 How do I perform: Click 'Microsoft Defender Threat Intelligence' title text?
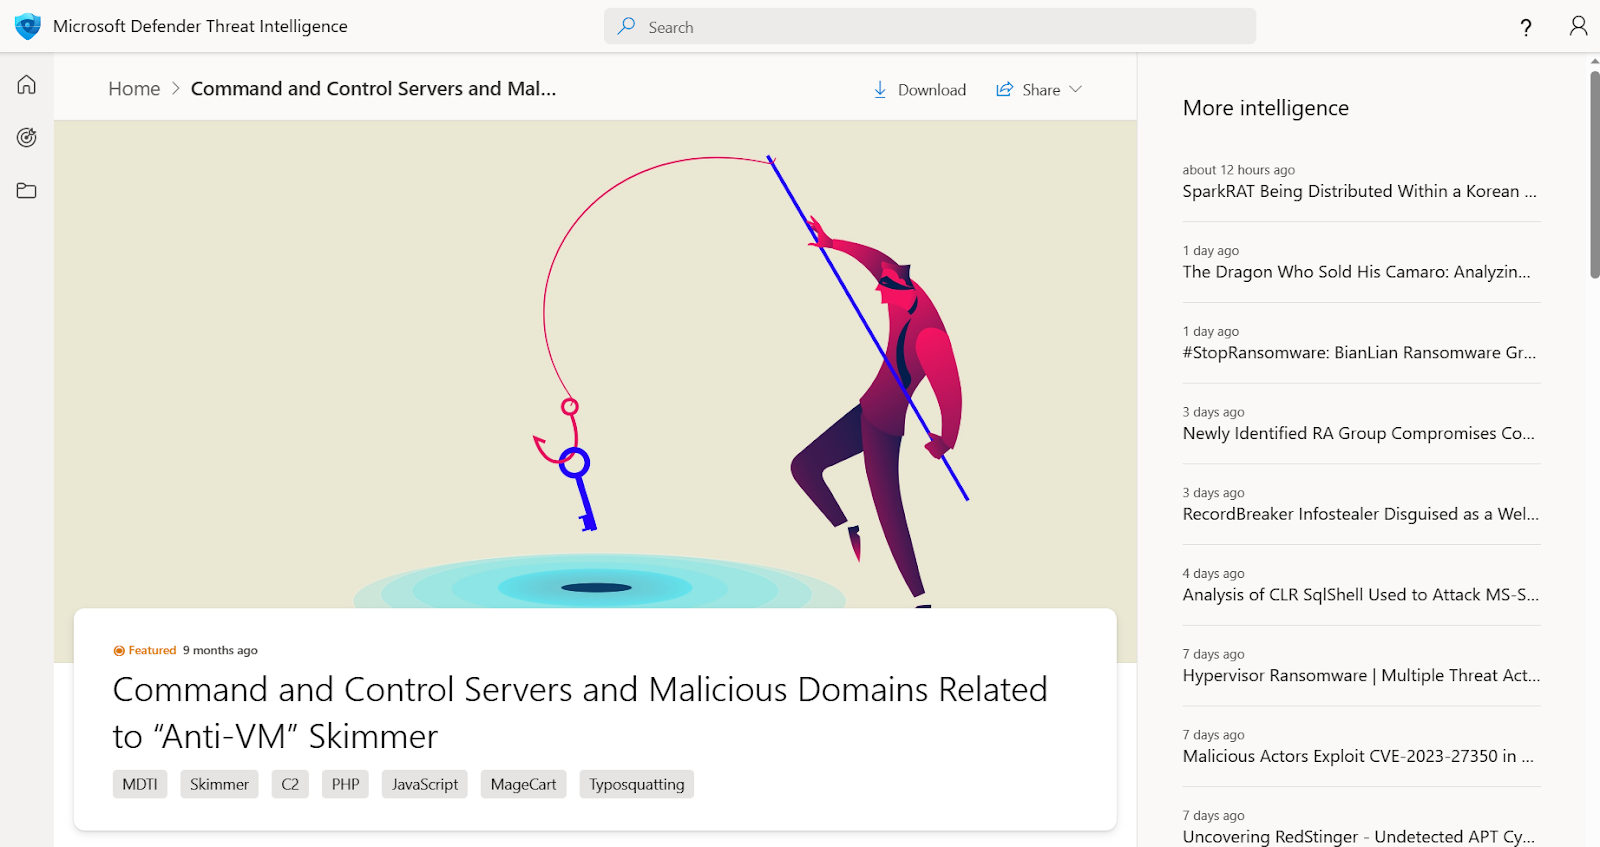point(200,27)
